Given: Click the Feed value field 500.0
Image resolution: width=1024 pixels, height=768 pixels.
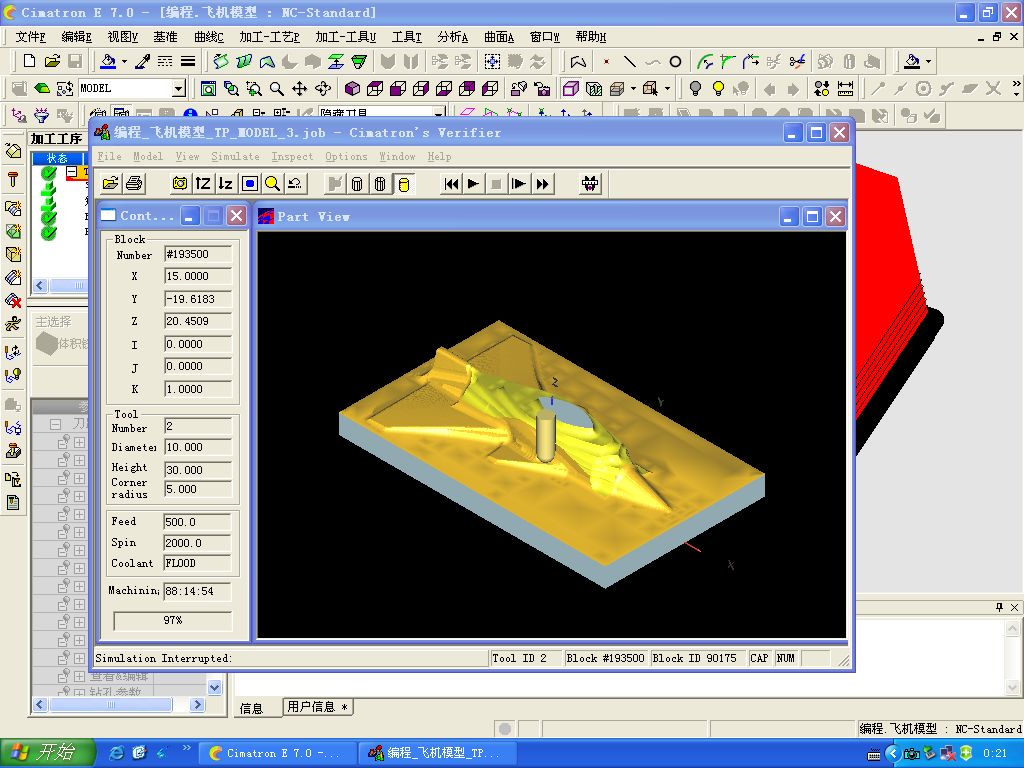Looking at the screenshot, I should (197, 522).
